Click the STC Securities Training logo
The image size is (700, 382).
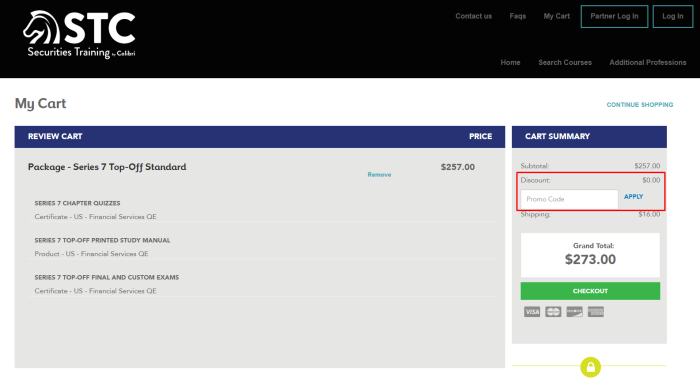(79, 35)
